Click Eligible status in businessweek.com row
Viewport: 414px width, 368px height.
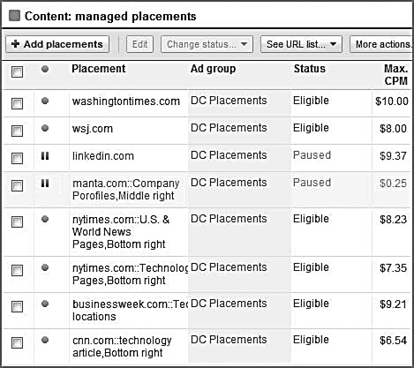[x=311, y=304]
